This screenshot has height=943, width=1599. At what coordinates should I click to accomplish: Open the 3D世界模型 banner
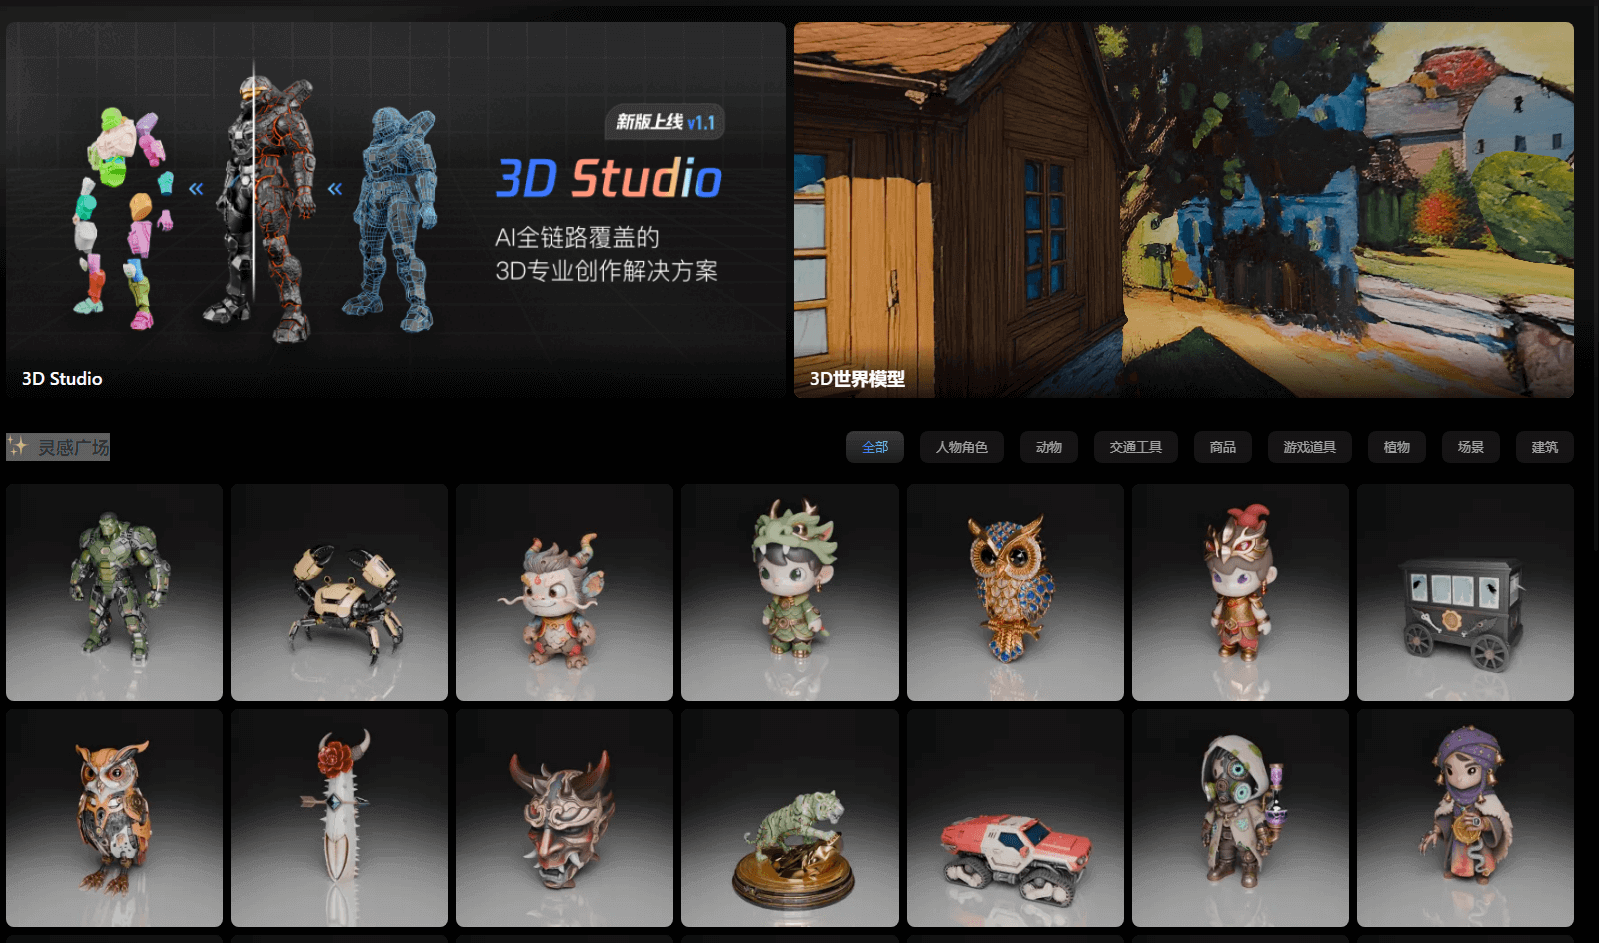pyautogui.click(x=1184, y=210)
